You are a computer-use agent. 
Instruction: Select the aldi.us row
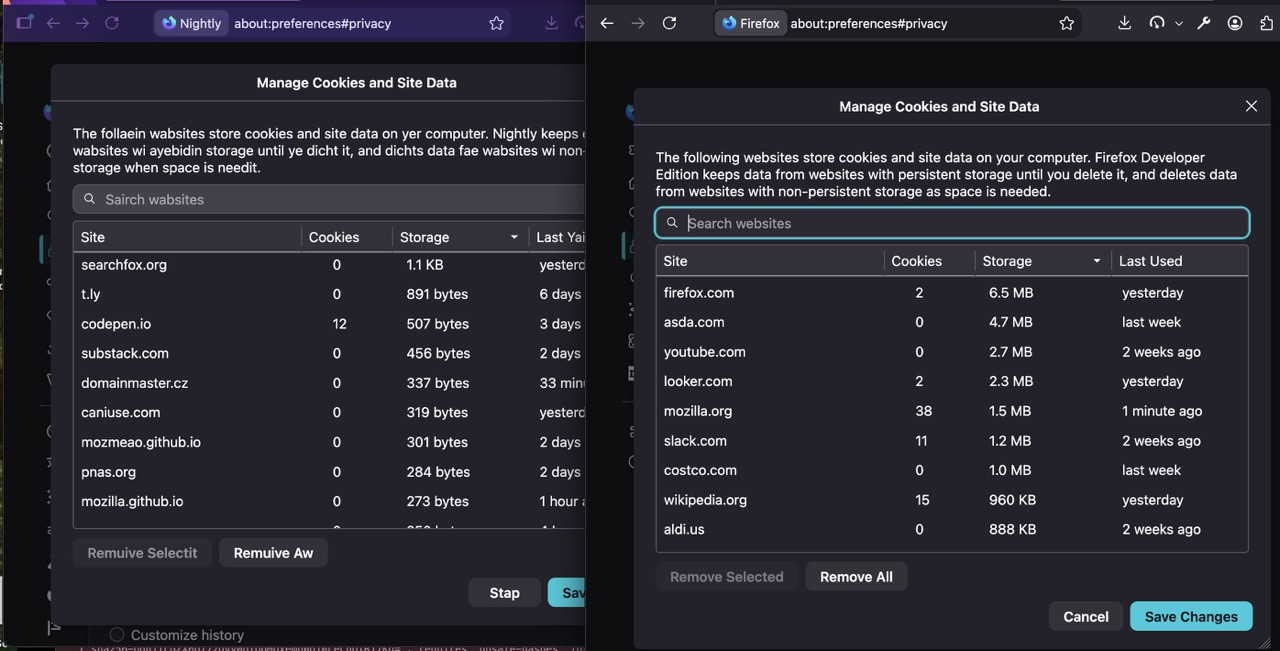point(952,529)
